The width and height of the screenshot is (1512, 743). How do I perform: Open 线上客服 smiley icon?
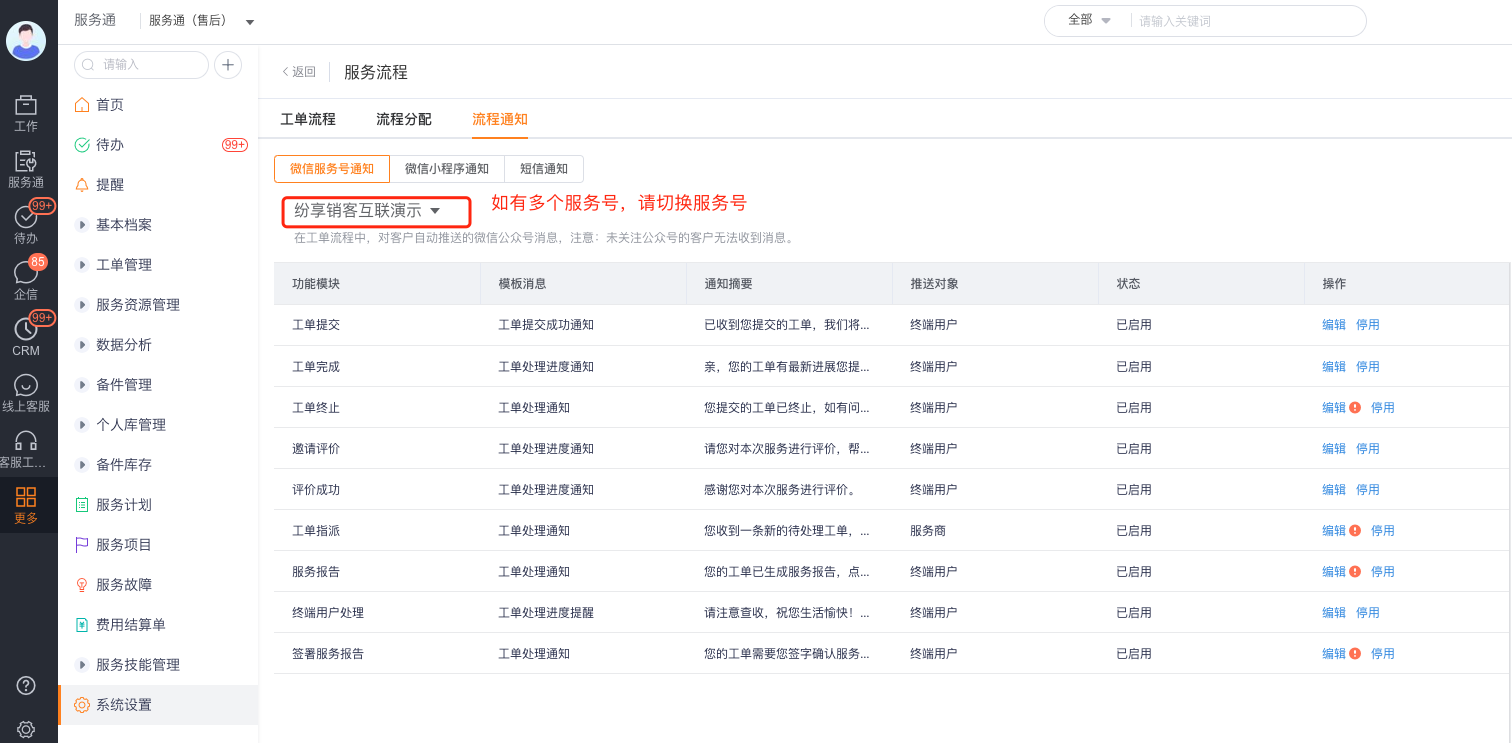(x=26, y=386)
